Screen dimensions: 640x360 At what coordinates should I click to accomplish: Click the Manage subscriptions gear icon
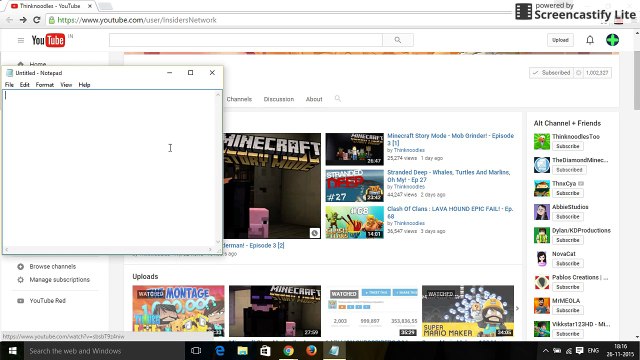point(20,280)
